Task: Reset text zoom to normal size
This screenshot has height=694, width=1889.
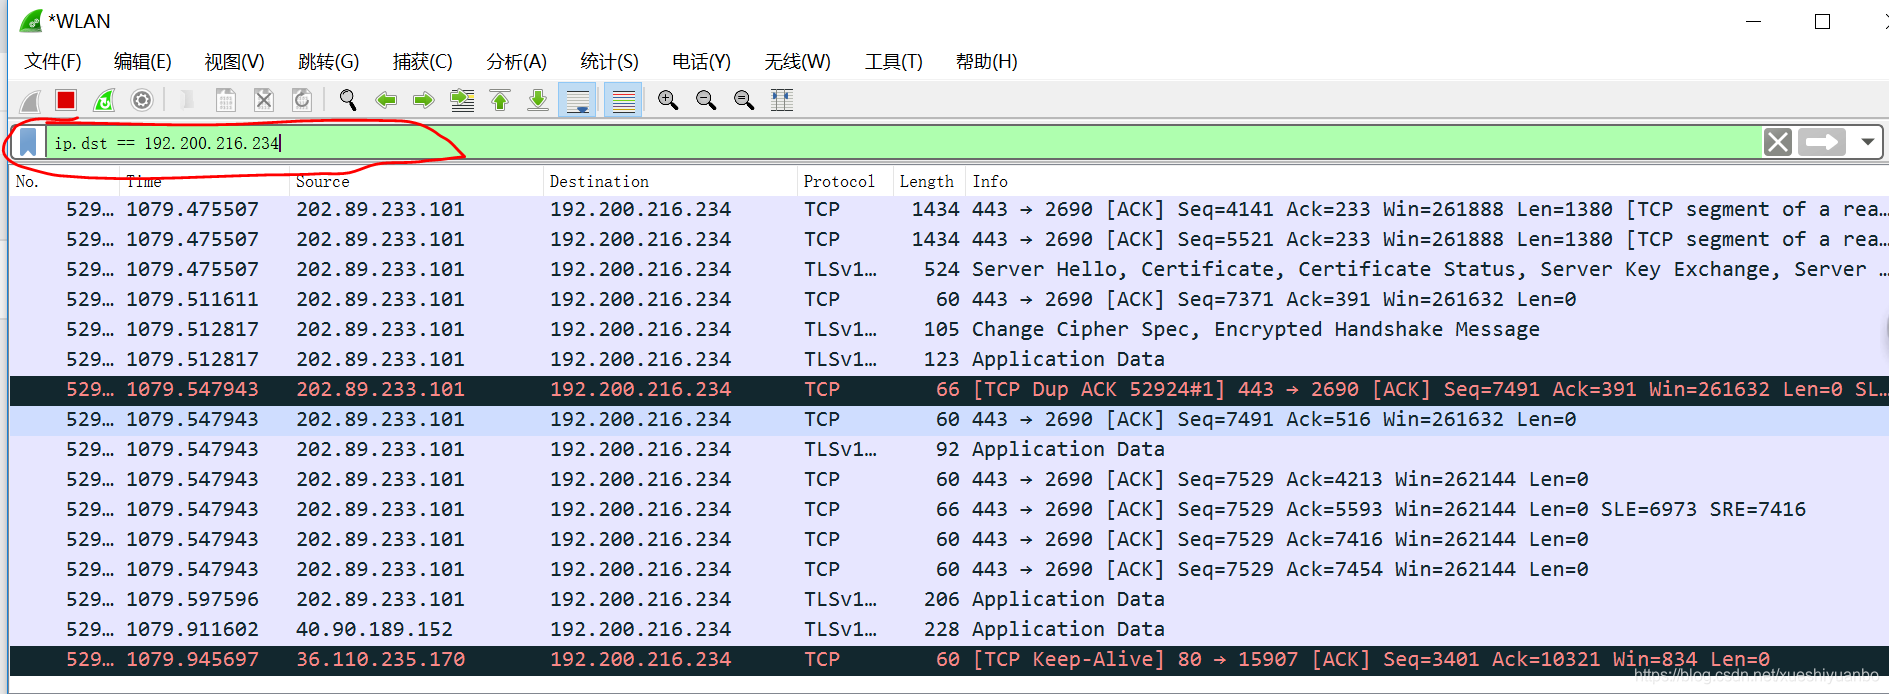Action: [744, 100]
